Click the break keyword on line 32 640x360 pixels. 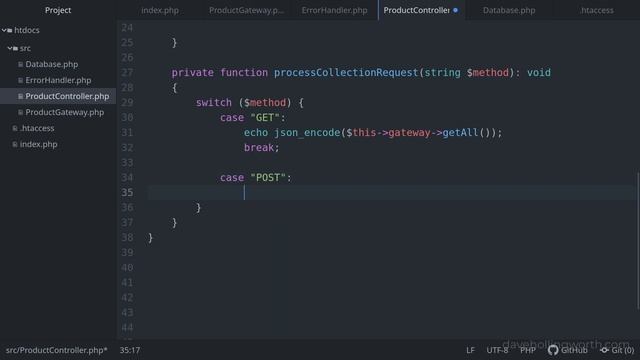(259, 147)
